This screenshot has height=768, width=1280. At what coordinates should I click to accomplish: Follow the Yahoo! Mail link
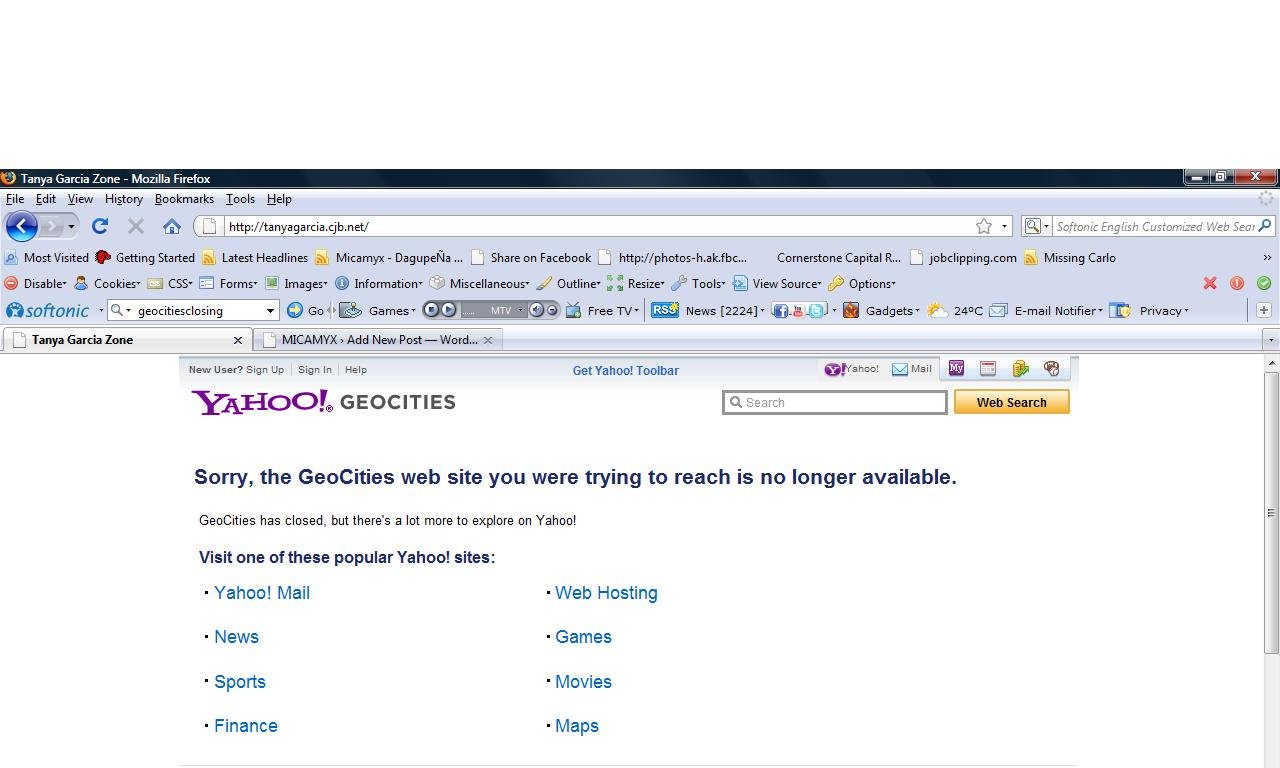[262, 593]
